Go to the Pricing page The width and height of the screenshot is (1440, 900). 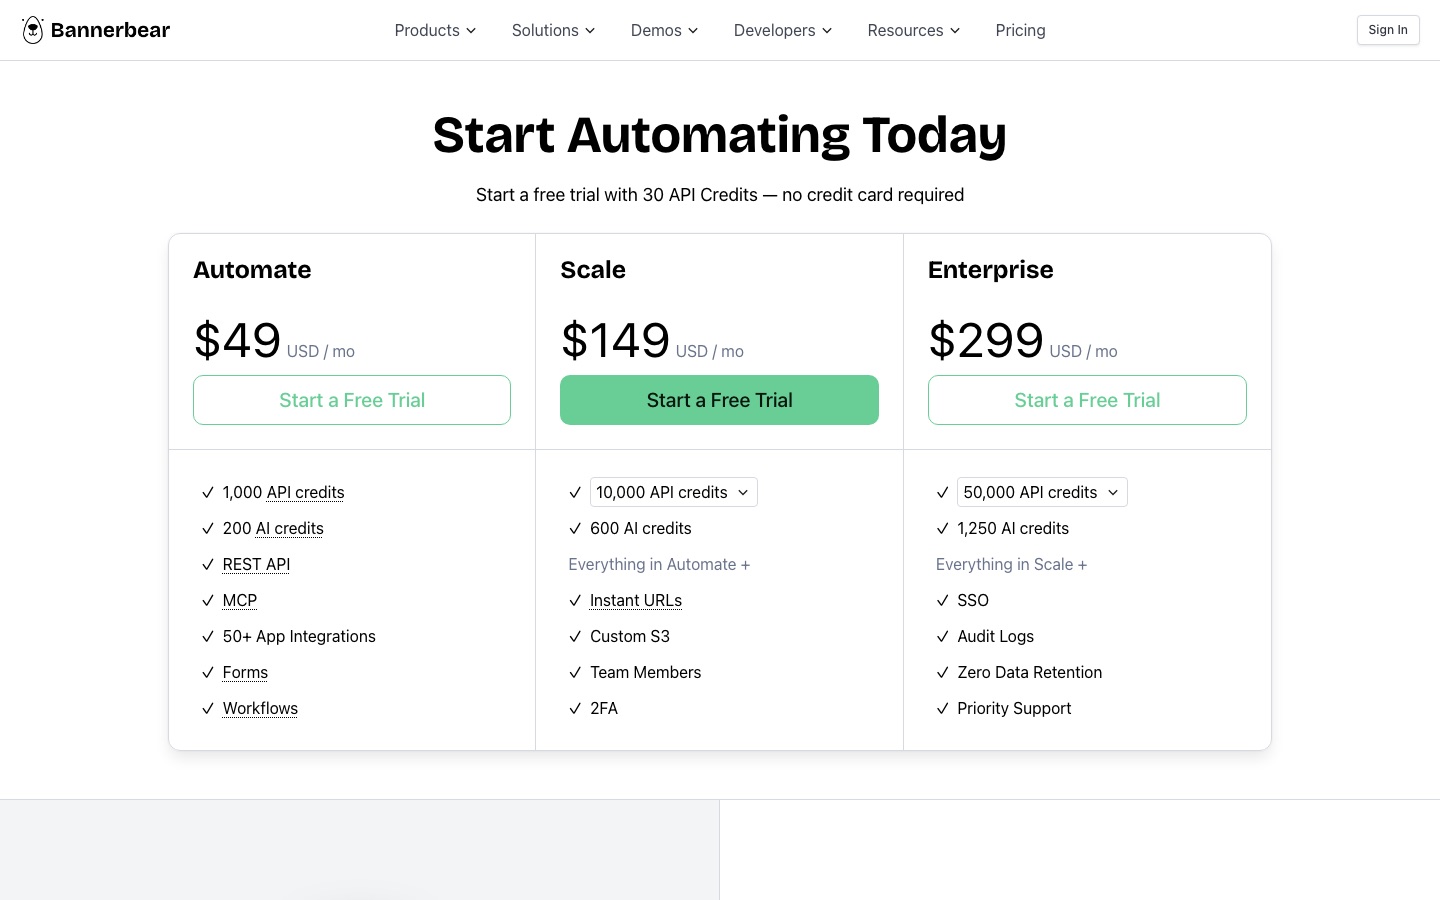click(1020, 30)
